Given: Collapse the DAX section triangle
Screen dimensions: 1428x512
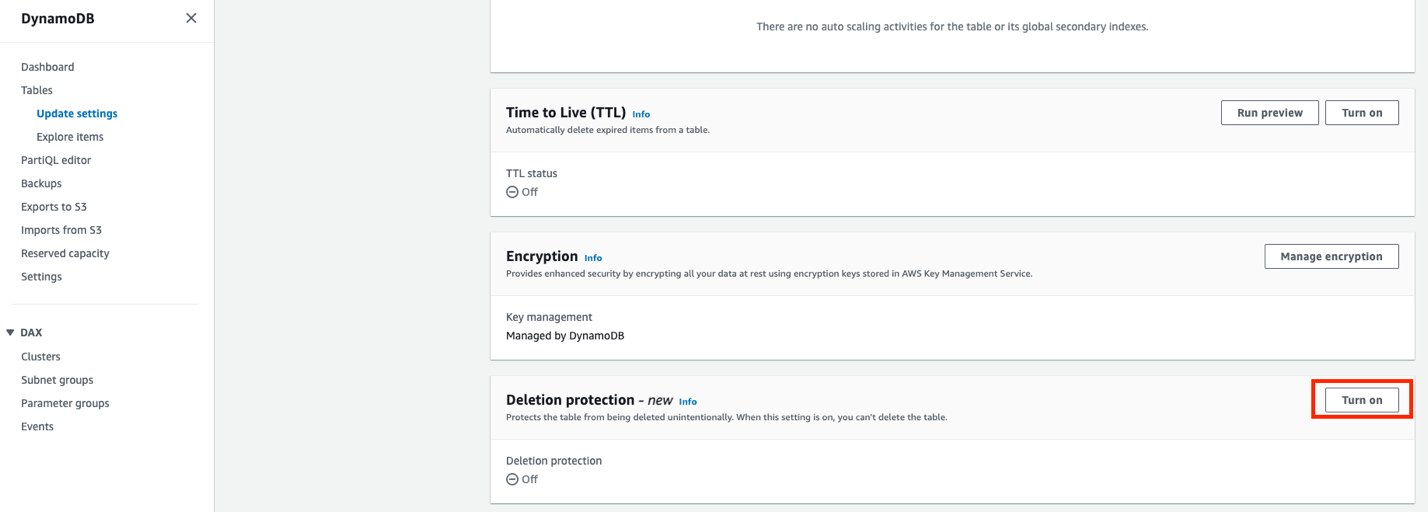Looking at the screenshot, I should point(10,333).
